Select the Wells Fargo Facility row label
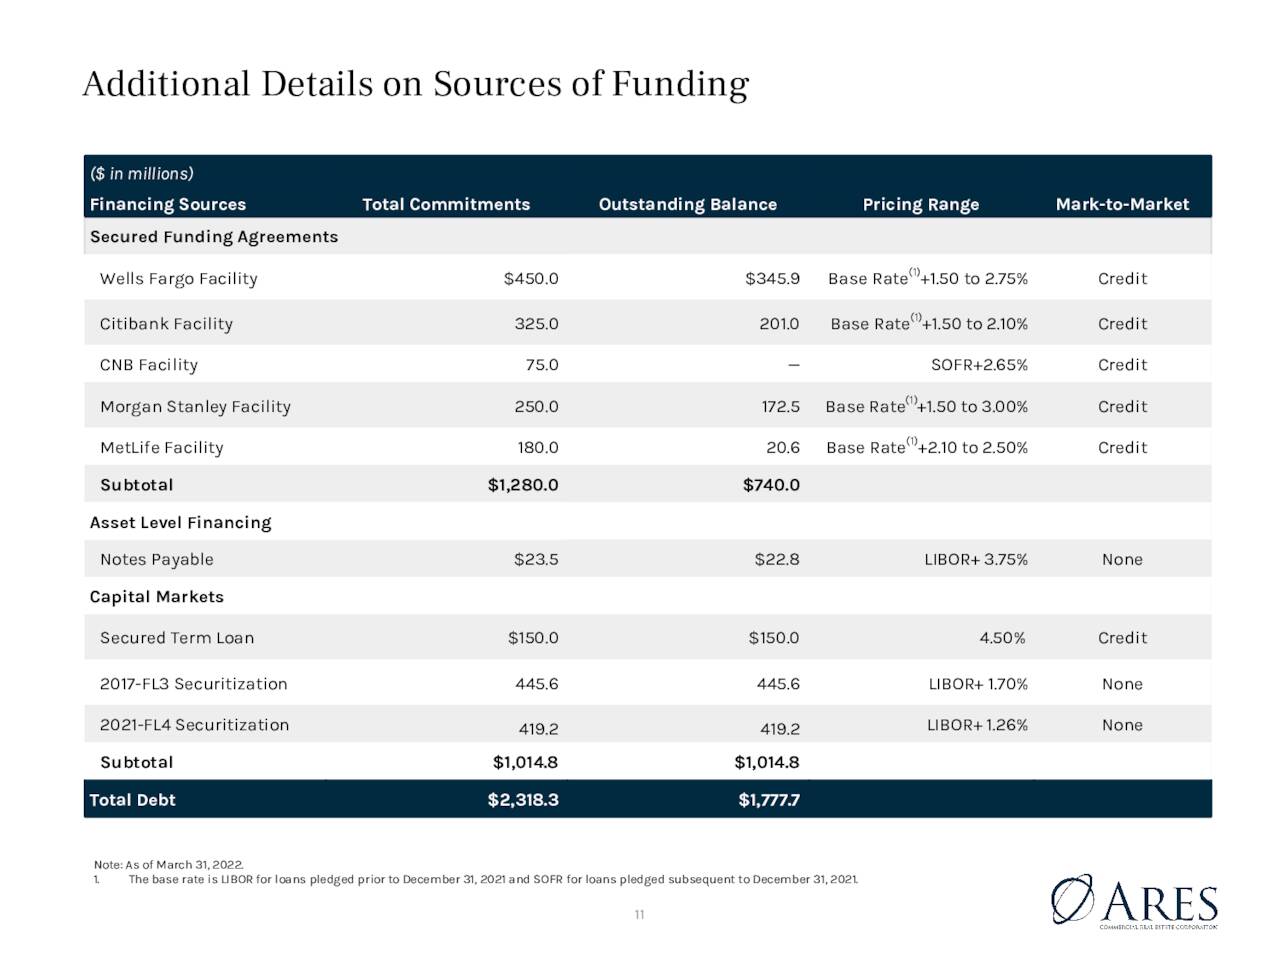The image size is (1280, 960). tap(179, 279)
